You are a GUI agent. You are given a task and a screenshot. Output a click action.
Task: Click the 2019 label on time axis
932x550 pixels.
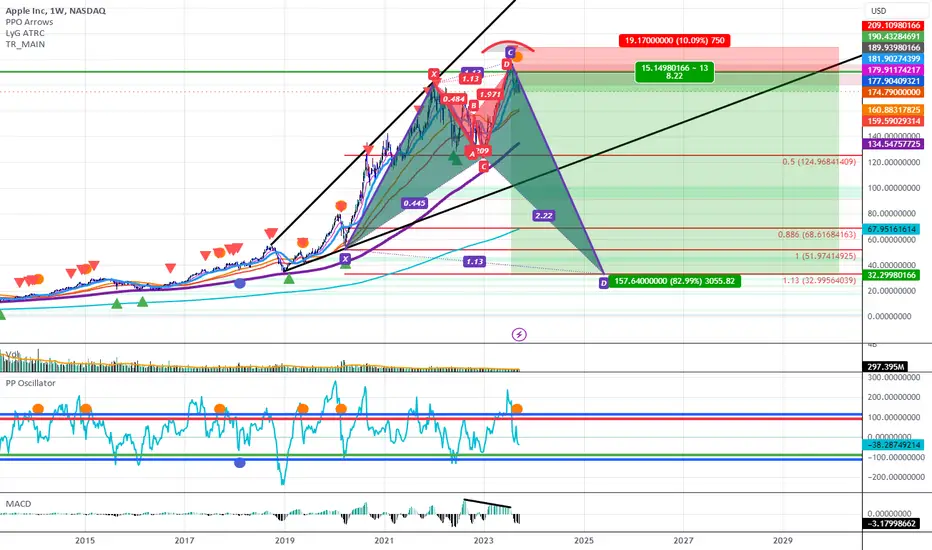point(285,540)
